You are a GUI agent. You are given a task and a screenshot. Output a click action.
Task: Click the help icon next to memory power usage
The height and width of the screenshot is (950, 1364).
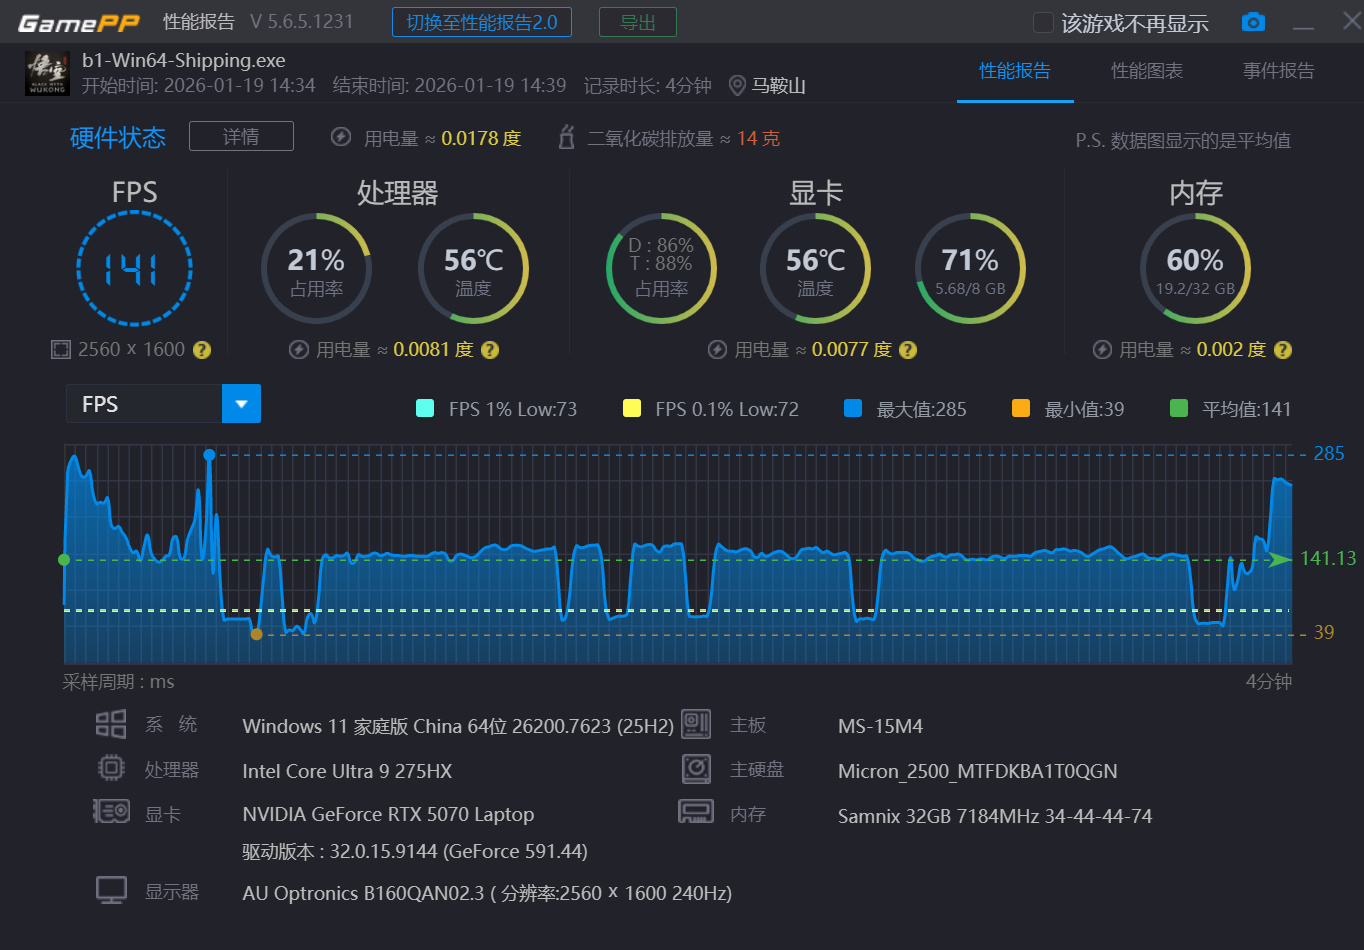pos(1283,350)
